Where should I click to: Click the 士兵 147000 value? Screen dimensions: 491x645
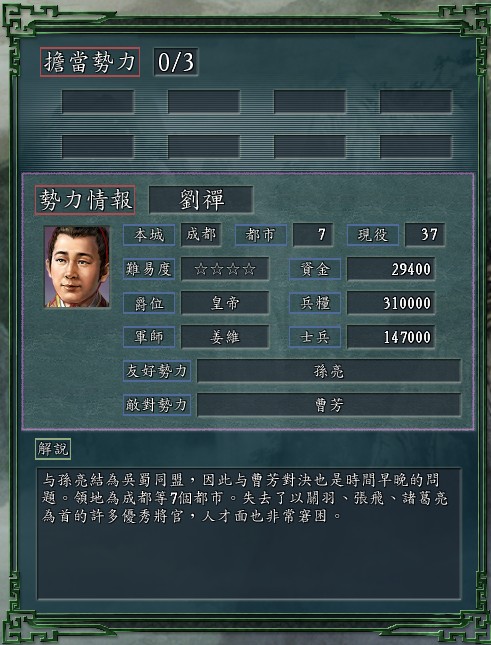point(391,337)
